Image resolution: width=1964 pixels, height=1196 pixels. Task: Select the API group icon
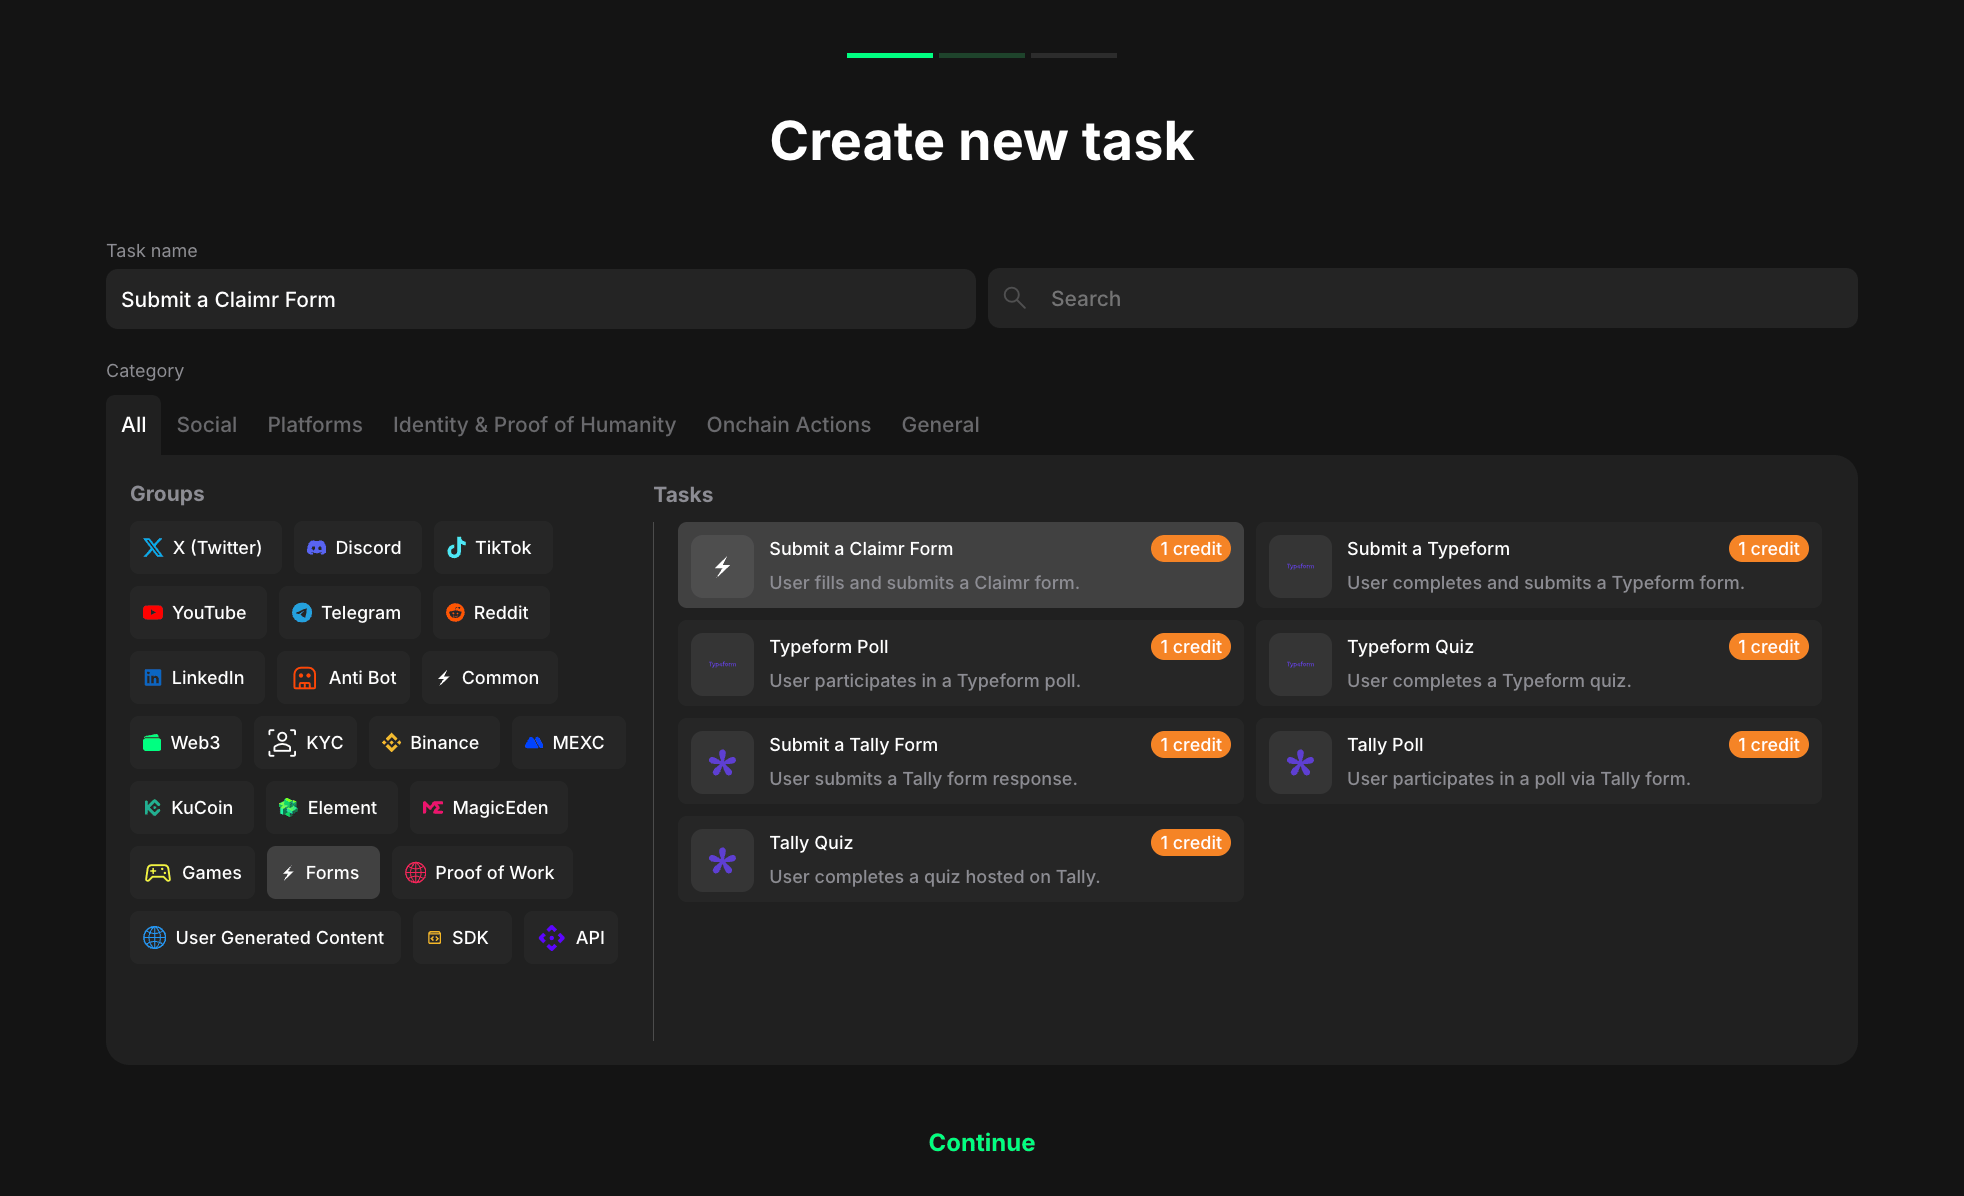click(x=552, y=938)
